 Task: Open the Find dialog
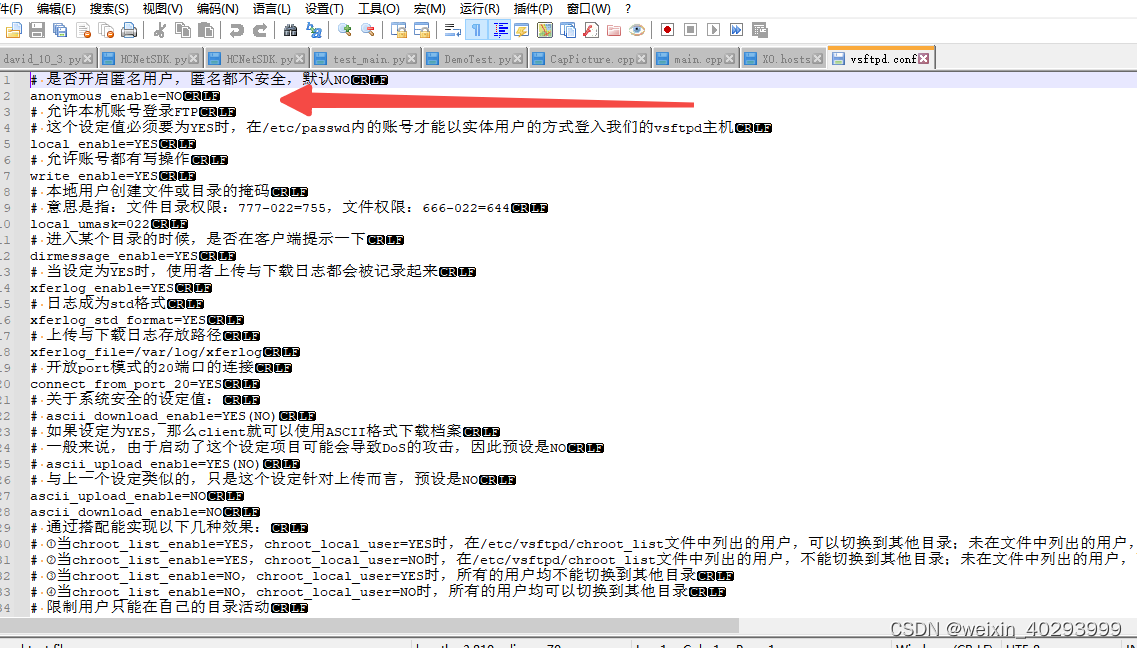(290, 31)
